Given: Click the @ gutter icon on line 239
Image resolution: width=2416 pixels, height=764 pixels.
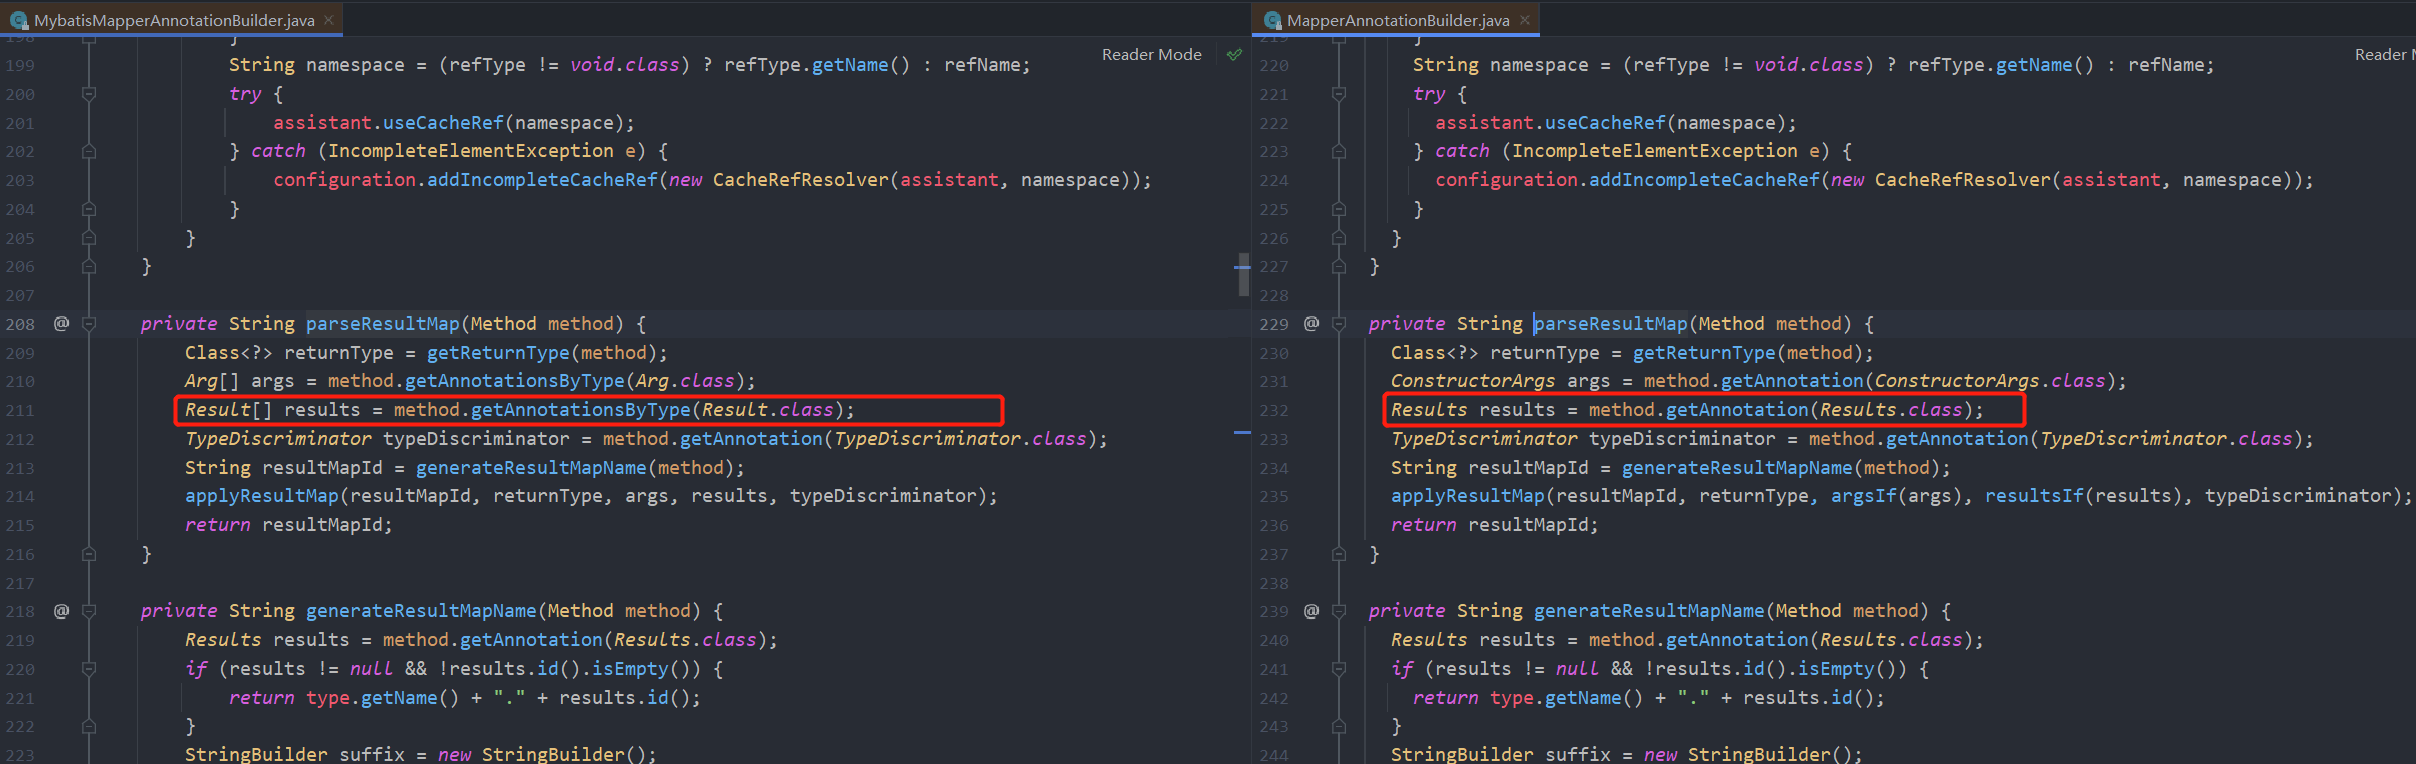Looking at the screenshot, I should pyautogui.click(x=1311, y=611).
